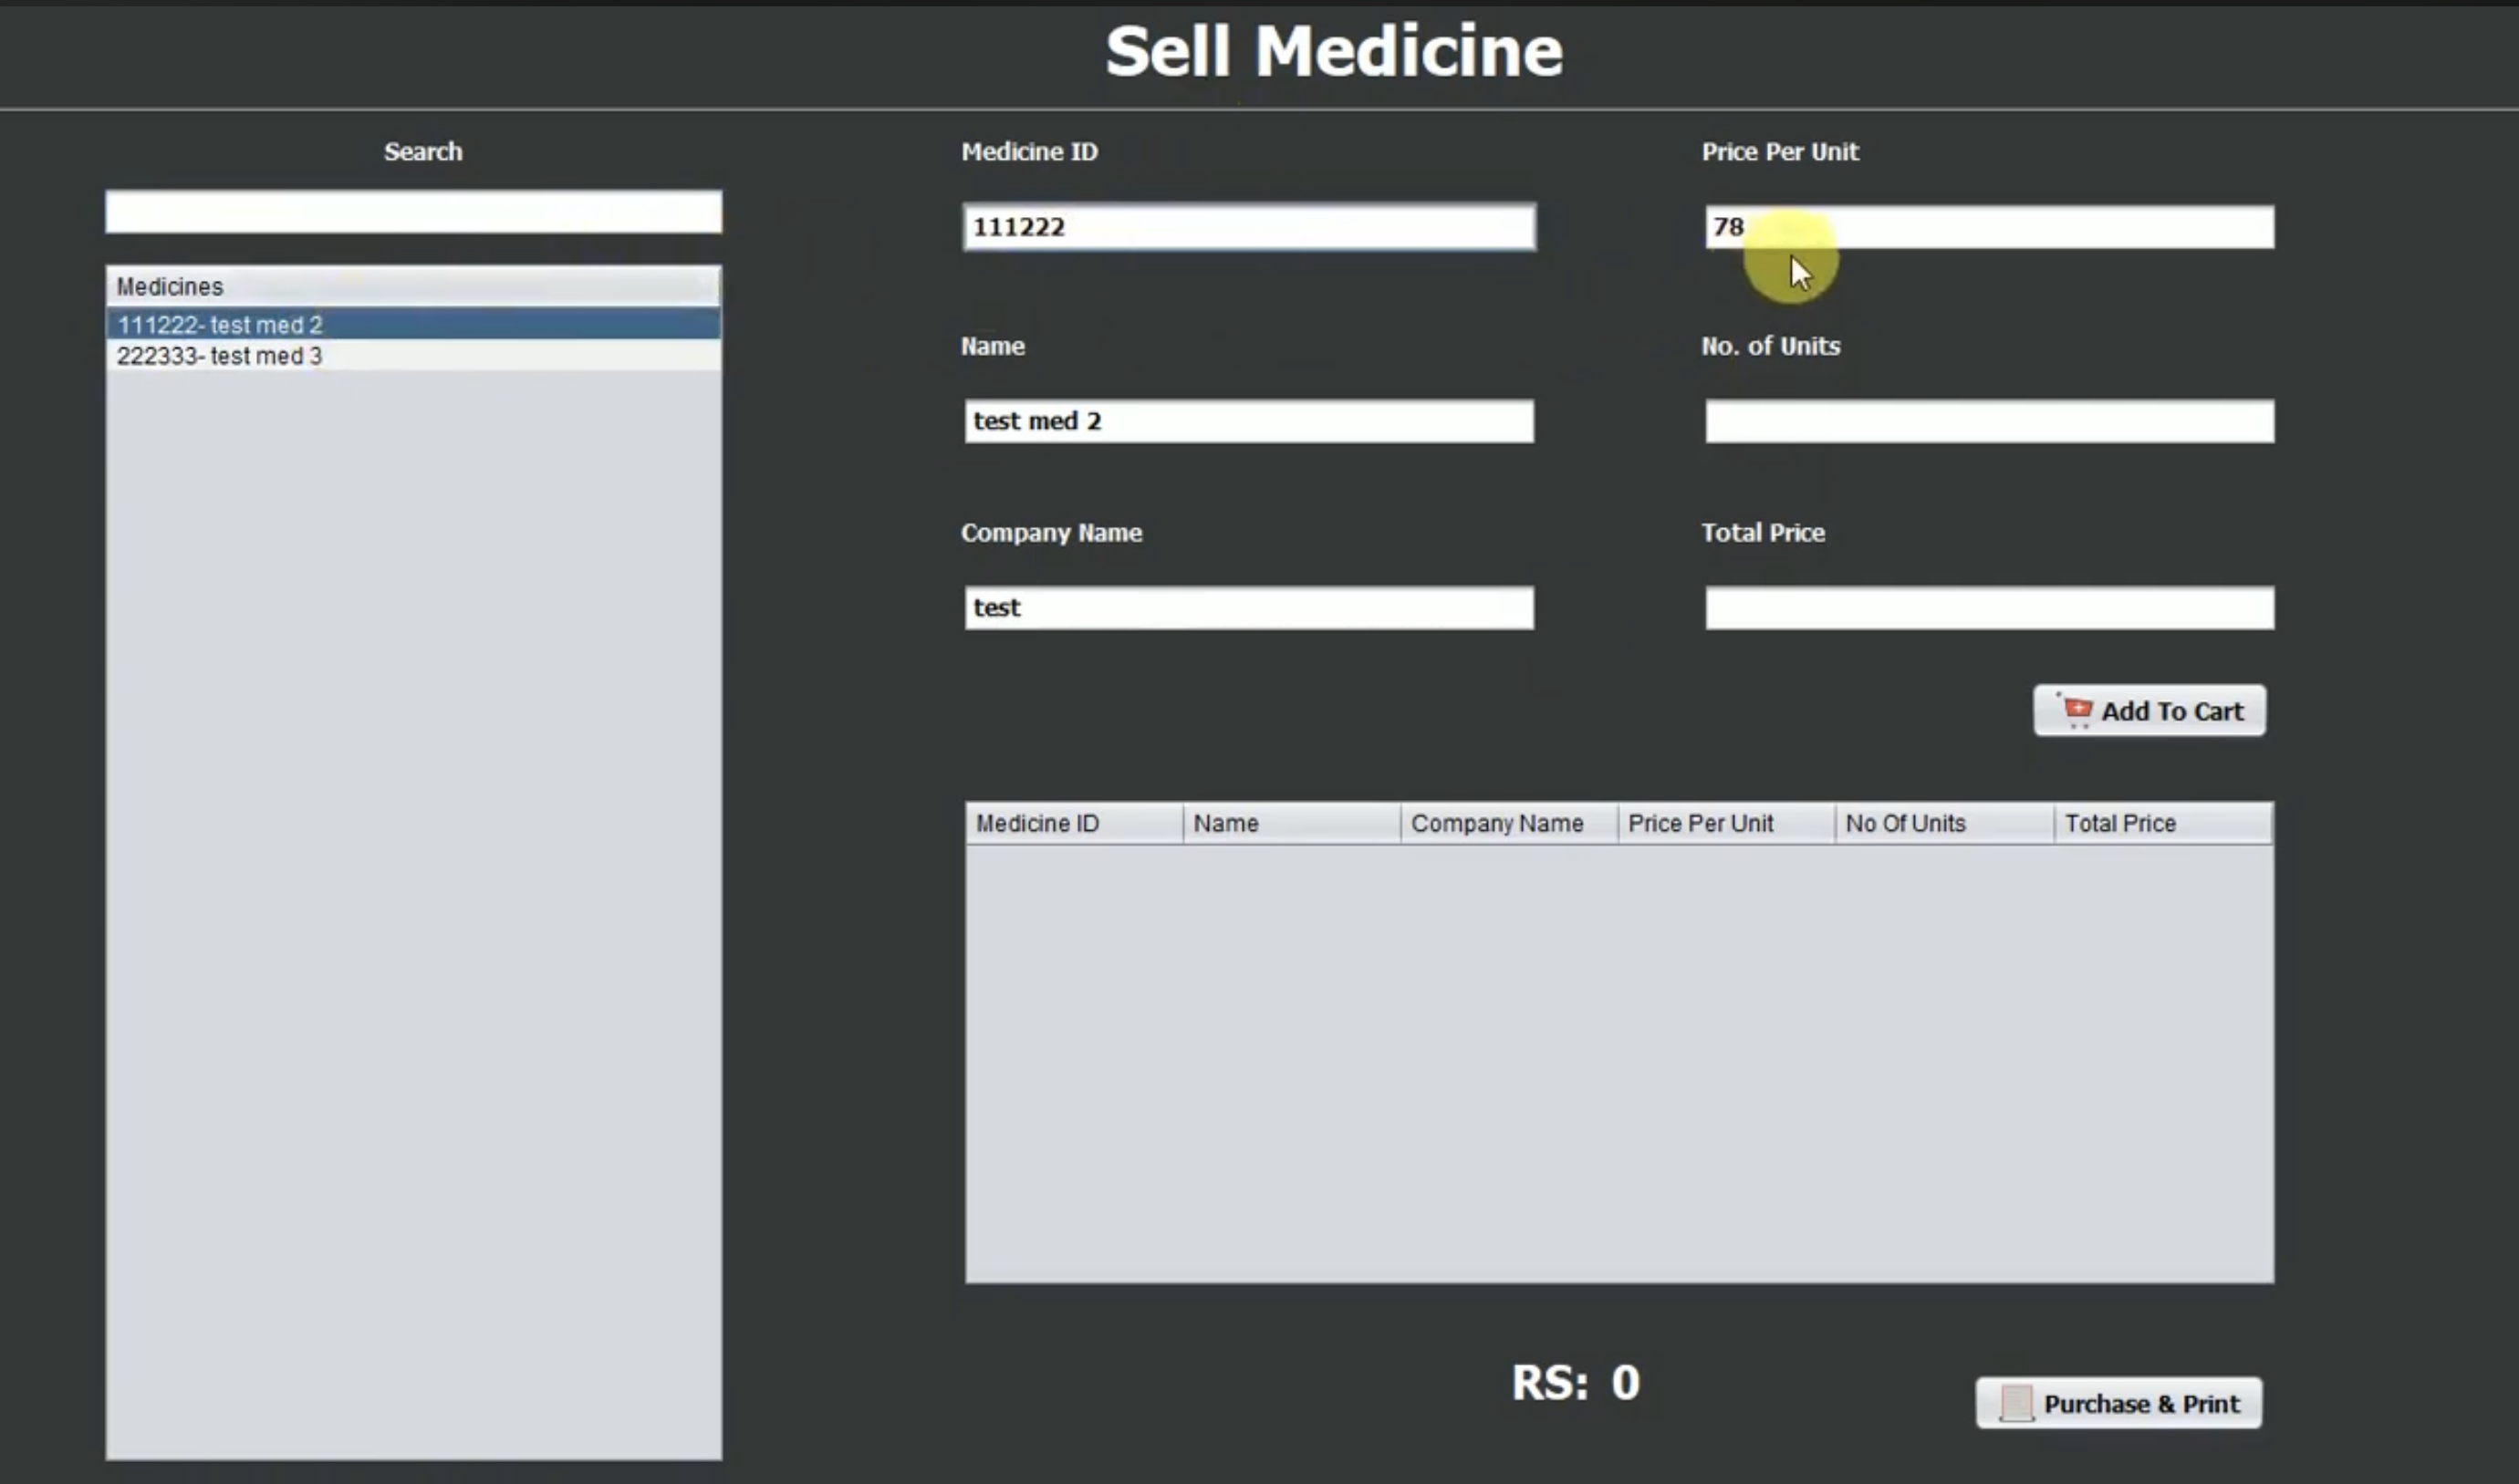Click the Medicine ID column header in cart table
Viewport: 2519px width, 1484px height.
coord(1074,824)
